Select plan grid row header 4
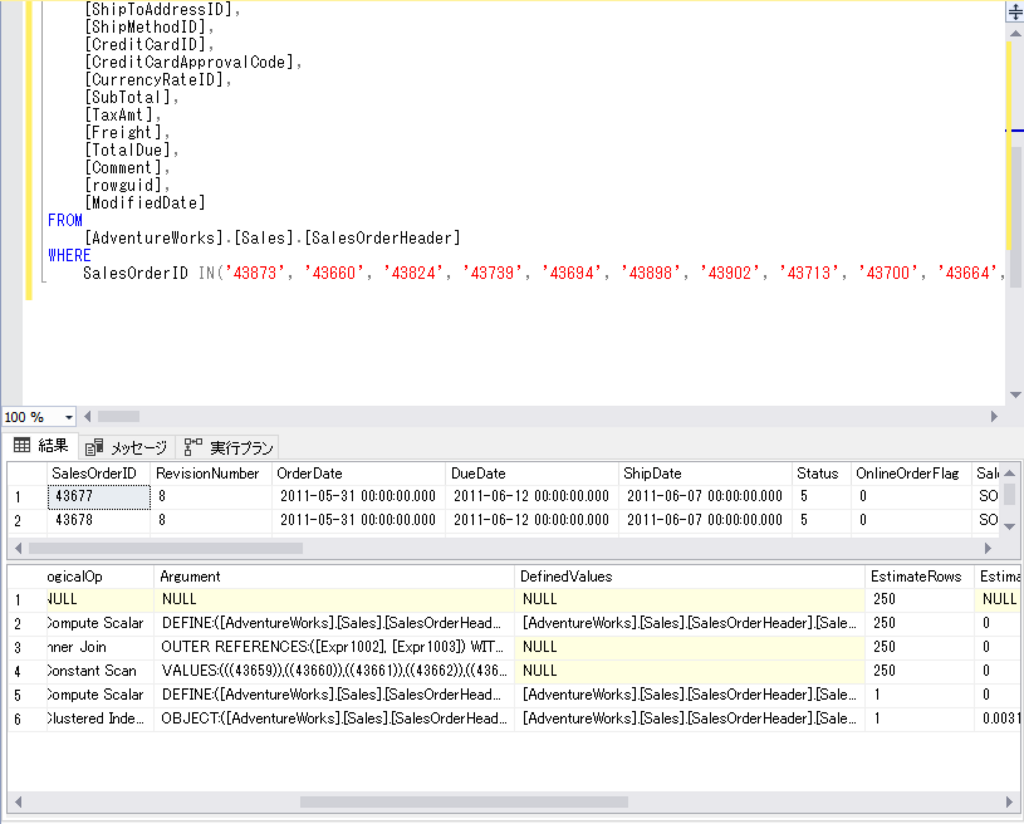 (27, 671)
